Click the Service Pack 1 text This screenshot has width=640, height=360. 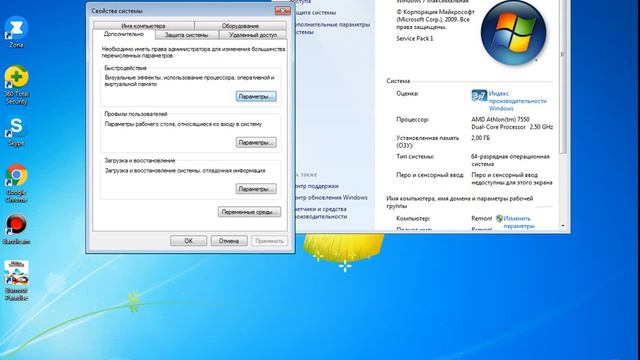coord(415,38)
